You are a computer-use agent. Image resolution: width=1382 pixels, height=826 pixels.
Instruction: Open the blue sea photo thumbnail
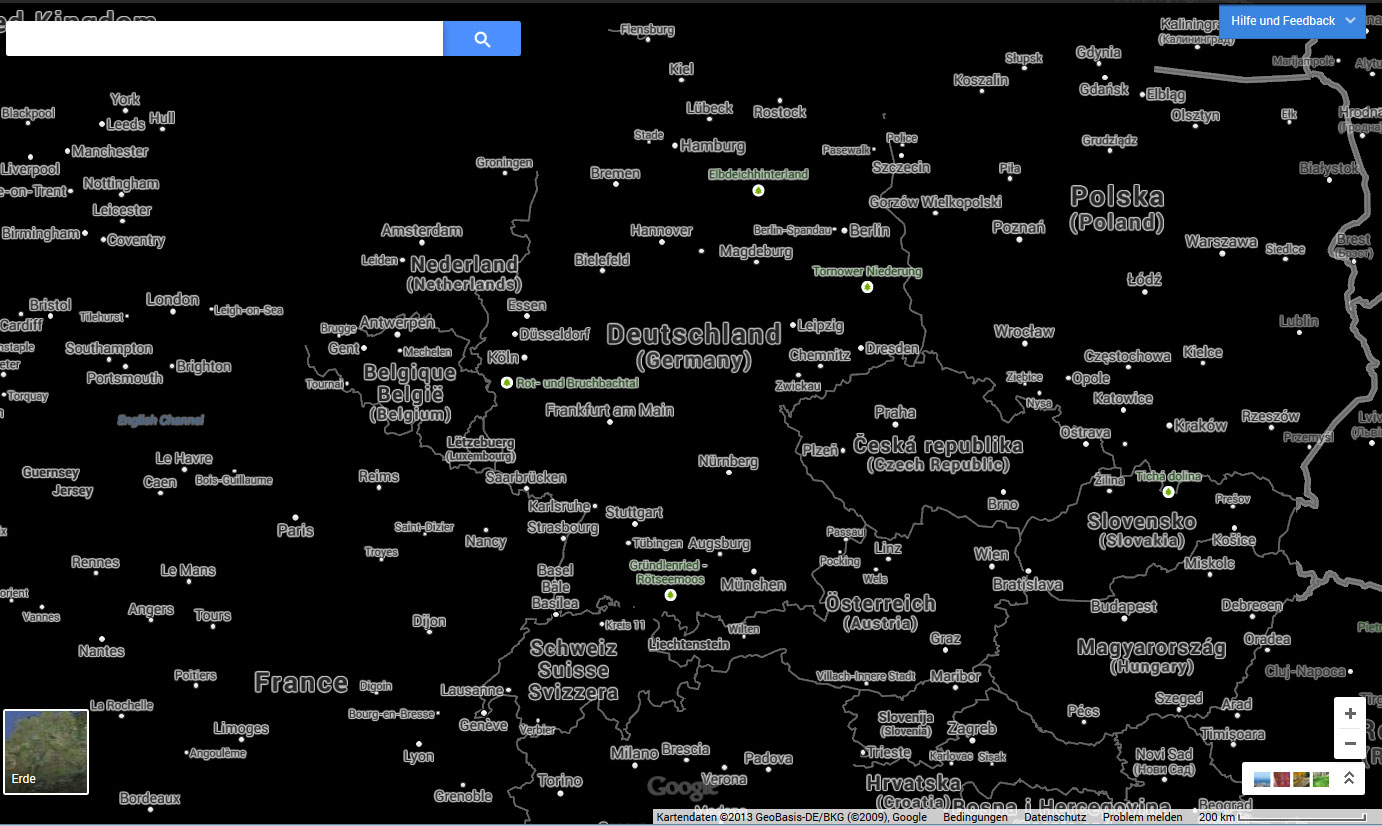1263,779
